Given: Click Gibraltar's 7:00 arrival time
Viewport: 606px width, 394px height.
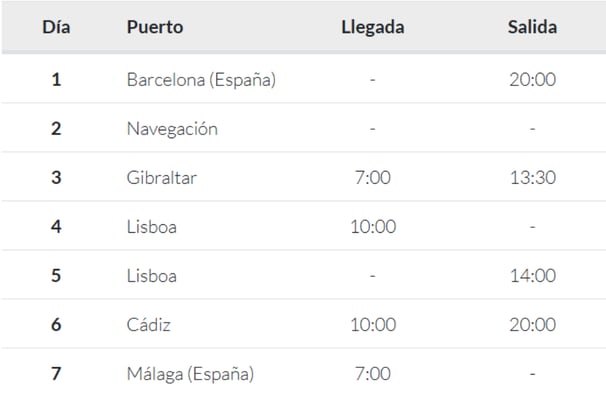Looking at the screenshot, I should coord(373,178).
